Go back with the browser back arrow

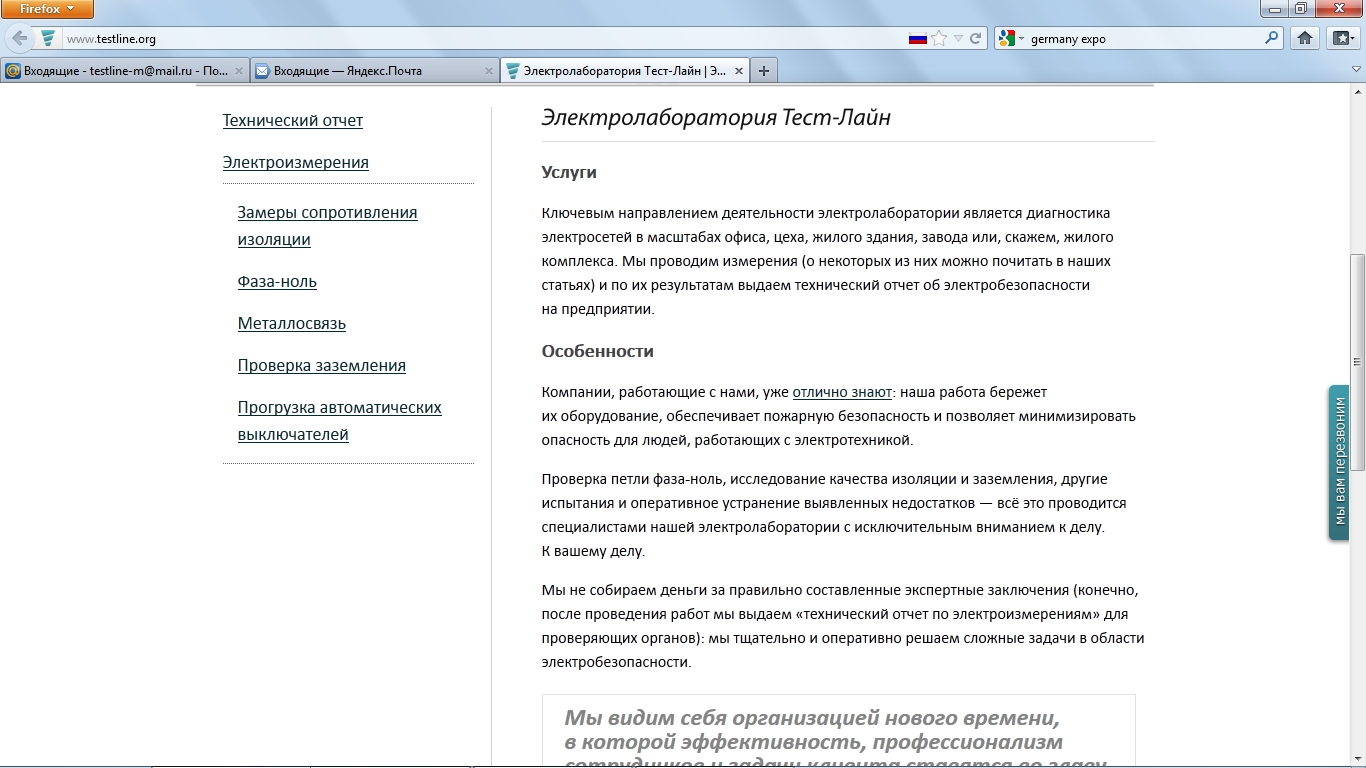tap(19, 39)
